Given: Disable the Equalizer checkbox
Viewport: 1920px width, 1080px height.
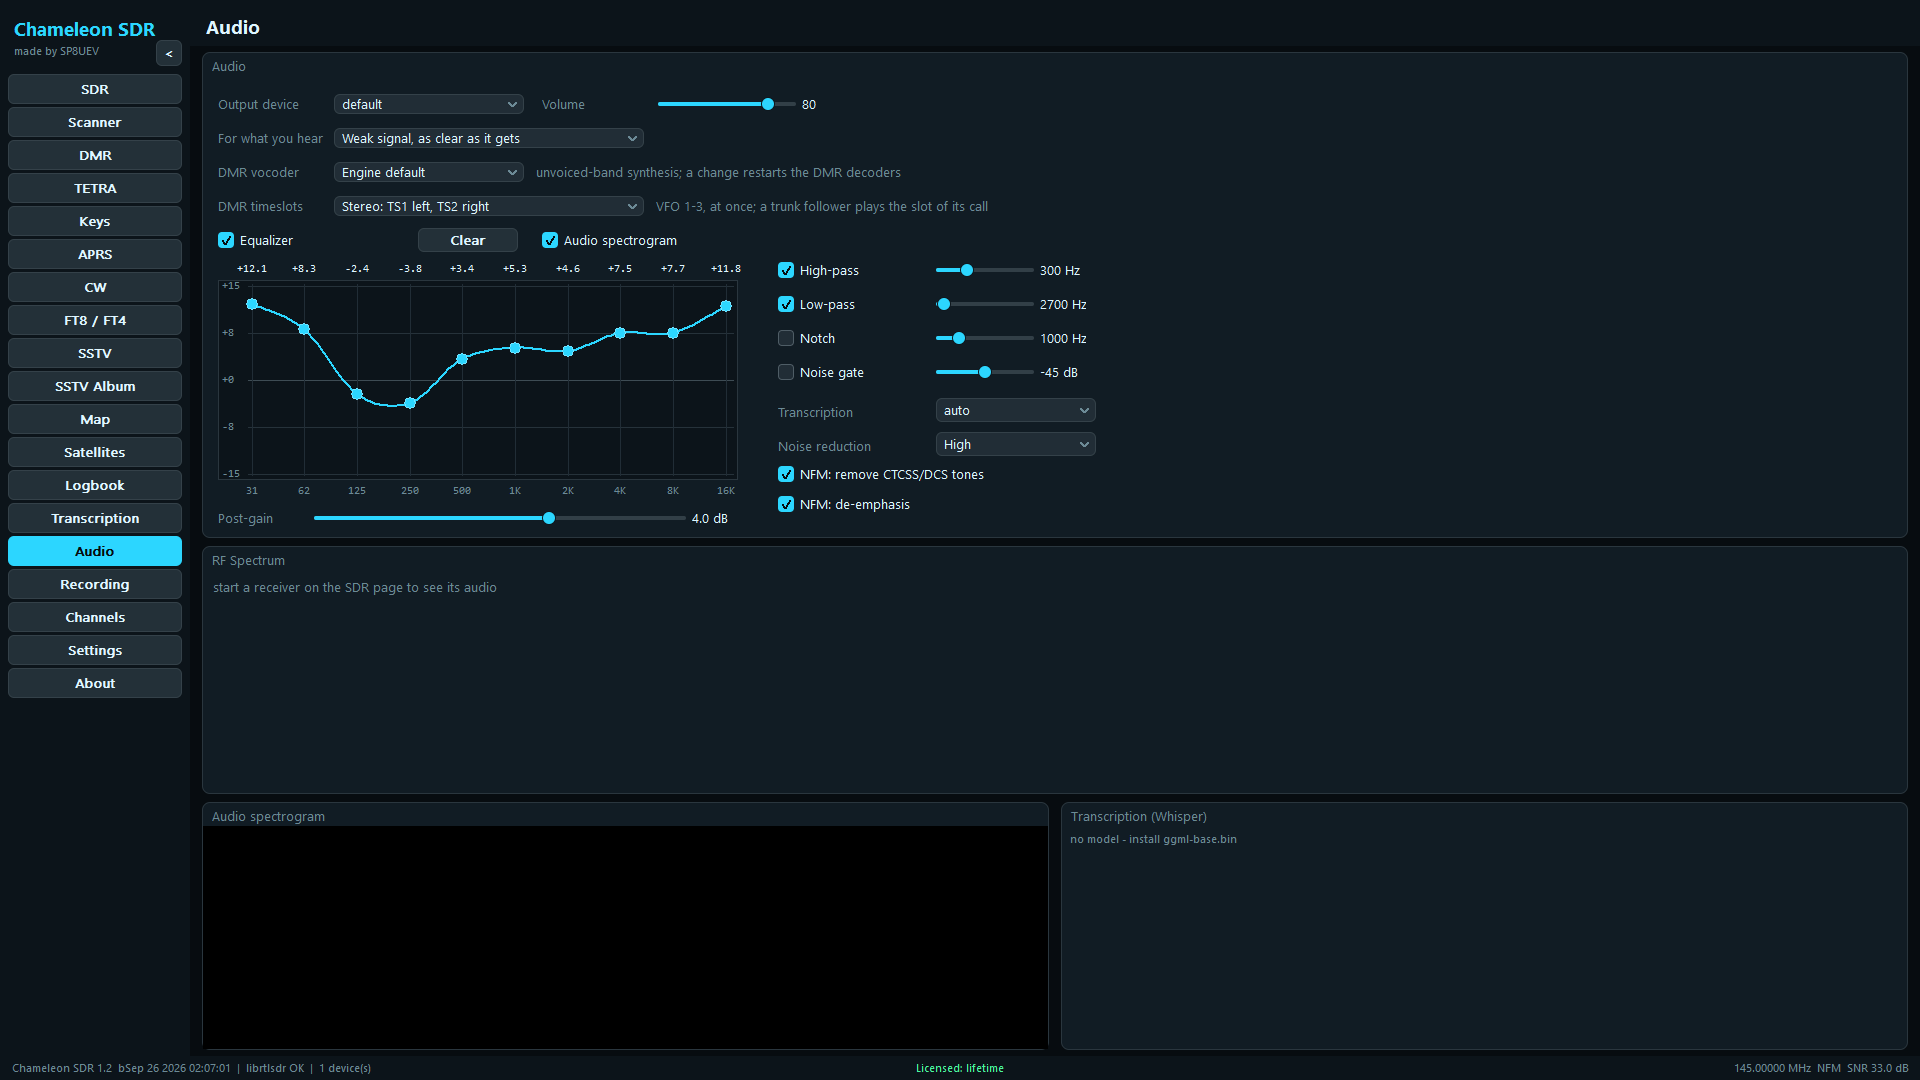Looking at the screenshot, I should pos(226,240).
